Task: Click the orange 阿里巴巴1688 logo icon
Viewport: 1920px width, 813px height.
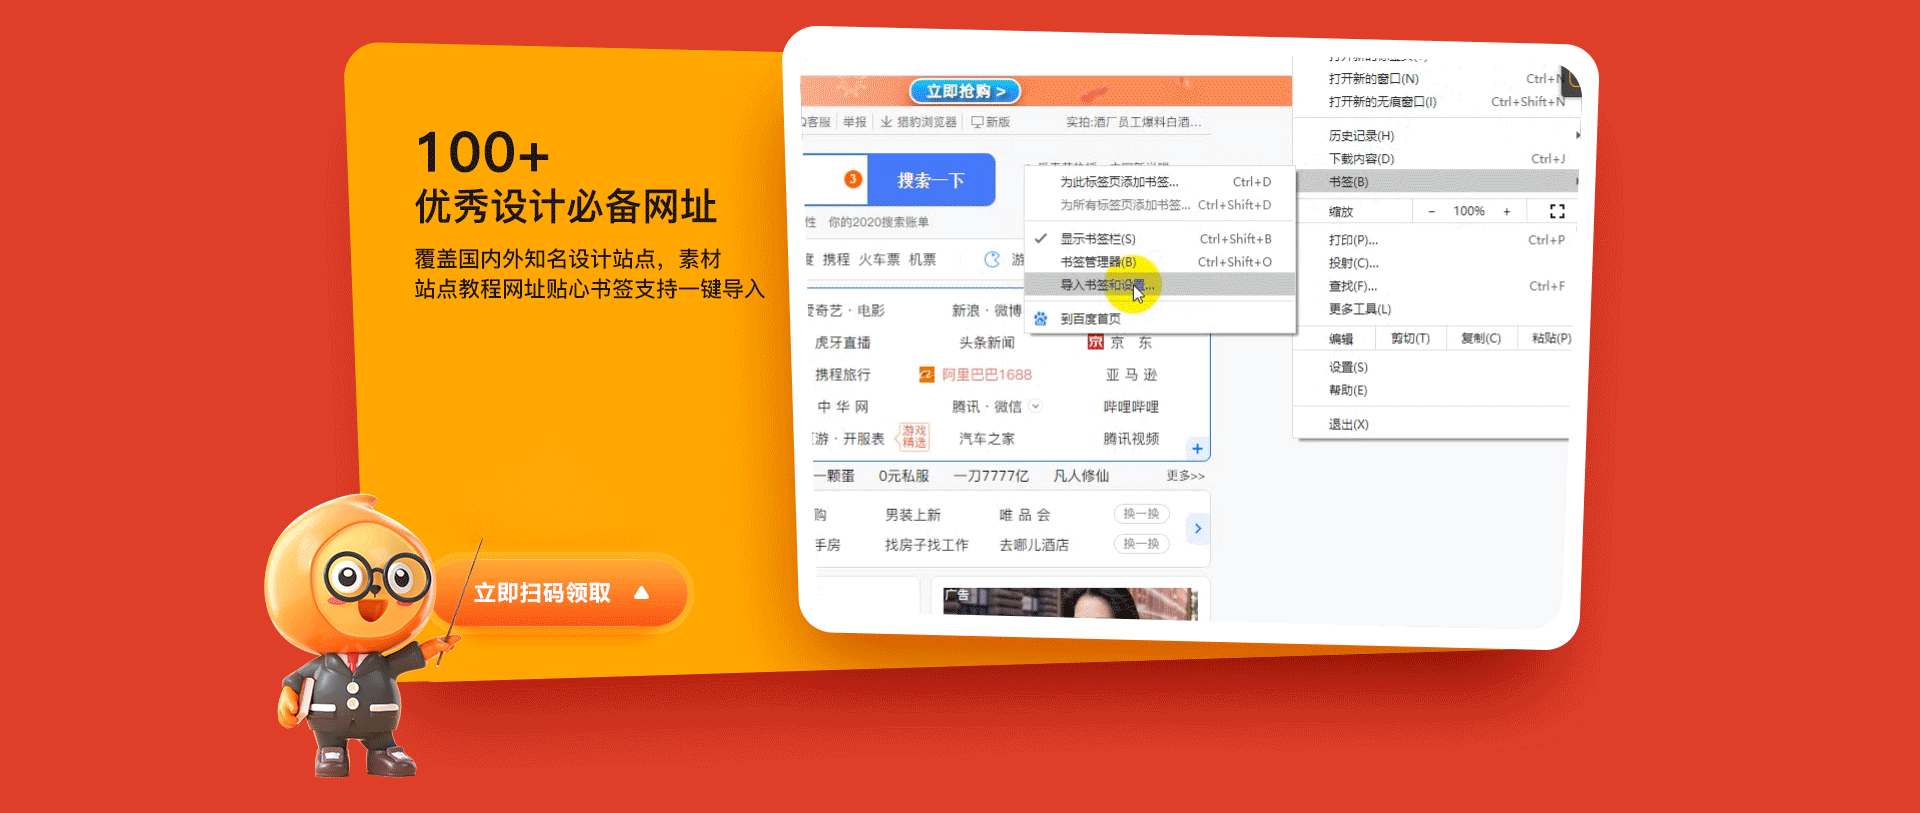Action: point(927,375)
